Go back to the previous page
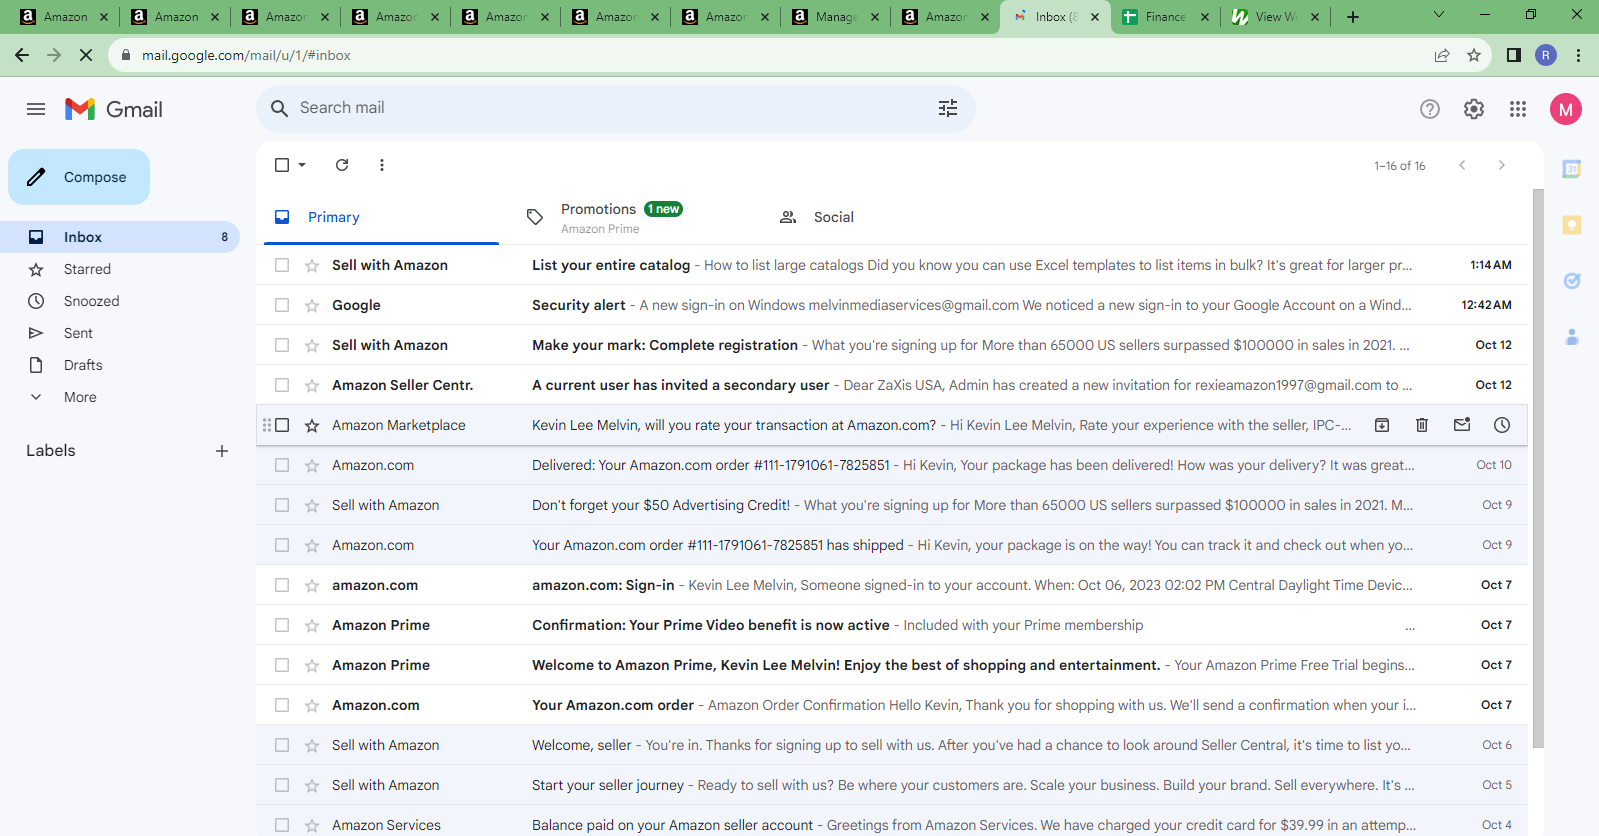Viewport: 1599px width, 836px height. 22,55
